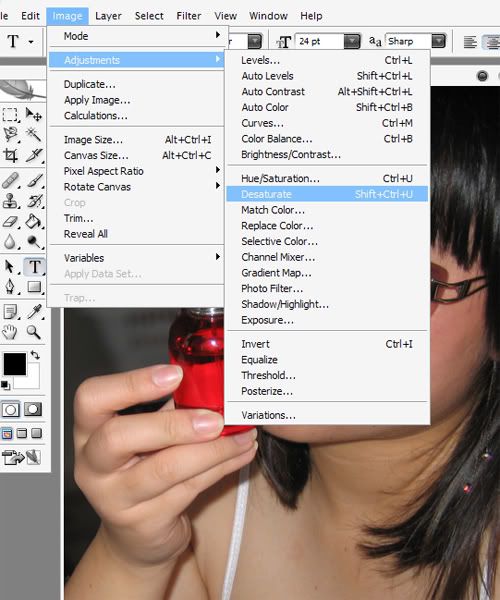The width and height of the screenshot is (500, 600).
Task: Open the Edit menu
Action: coord(30,16)
